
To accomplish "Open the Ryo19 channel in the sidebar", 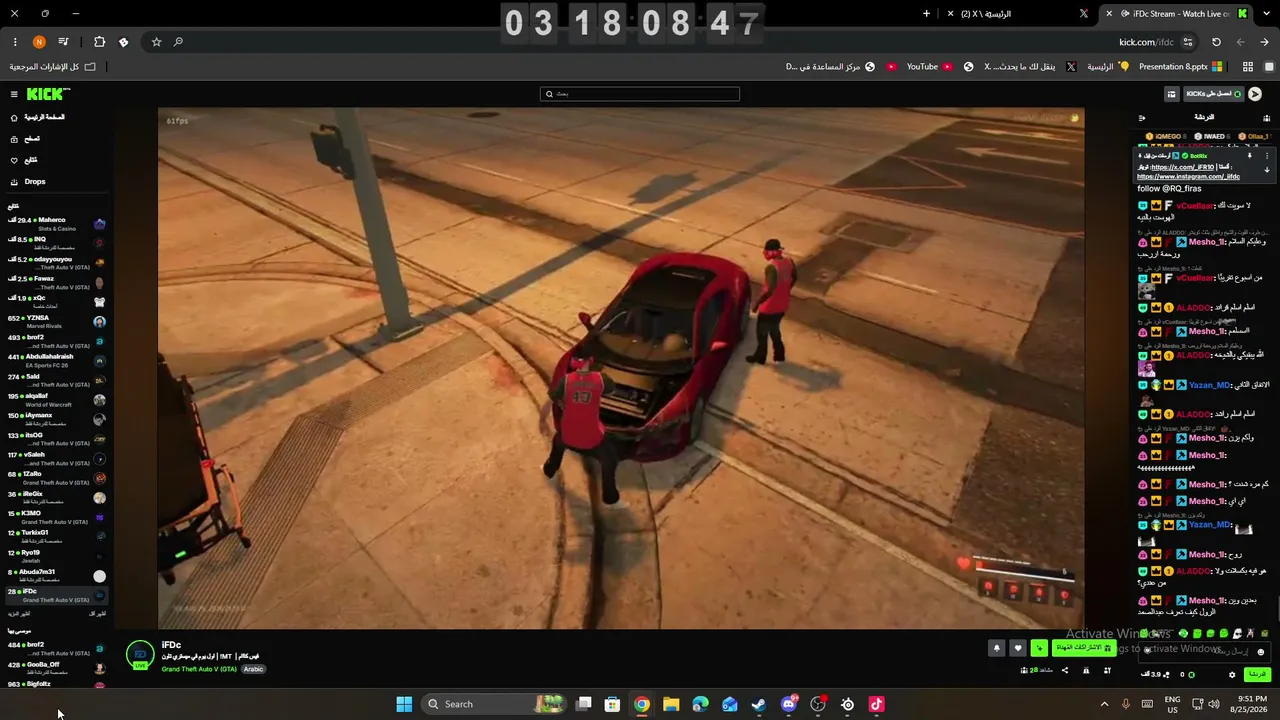I will (56, 556).
